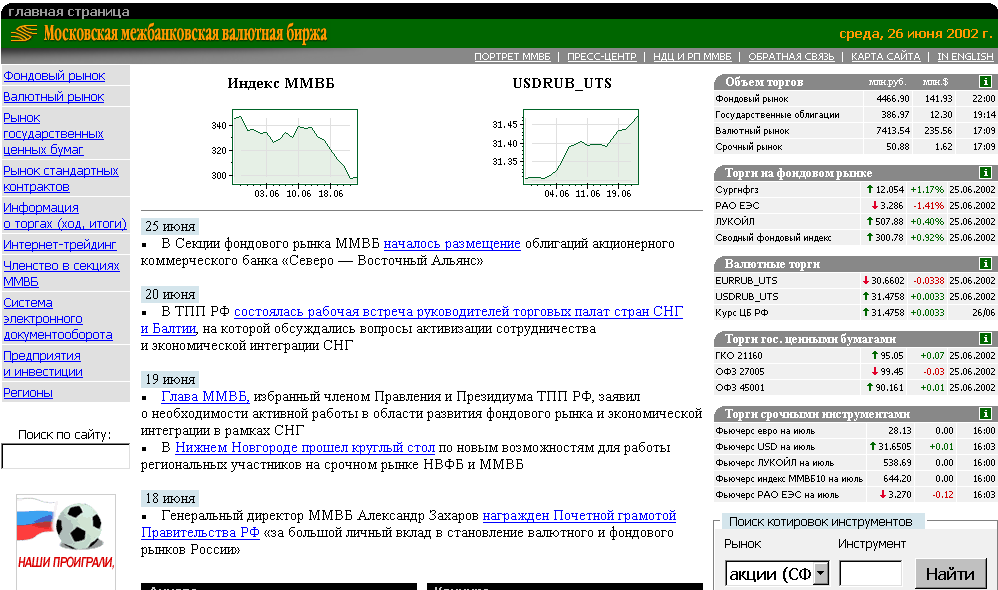Open info icon for Торги гос. ценными бумагами
This screenshot has height=590, width=998.
tap(985, 339)
